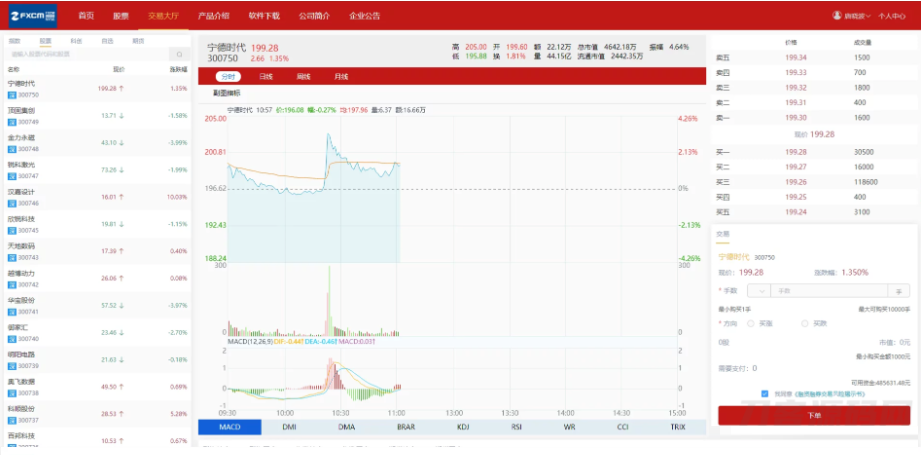Viewport: 924px width, 455px height.
Task: Switch to the 月线 chart tab
Action: click(341, 77)
